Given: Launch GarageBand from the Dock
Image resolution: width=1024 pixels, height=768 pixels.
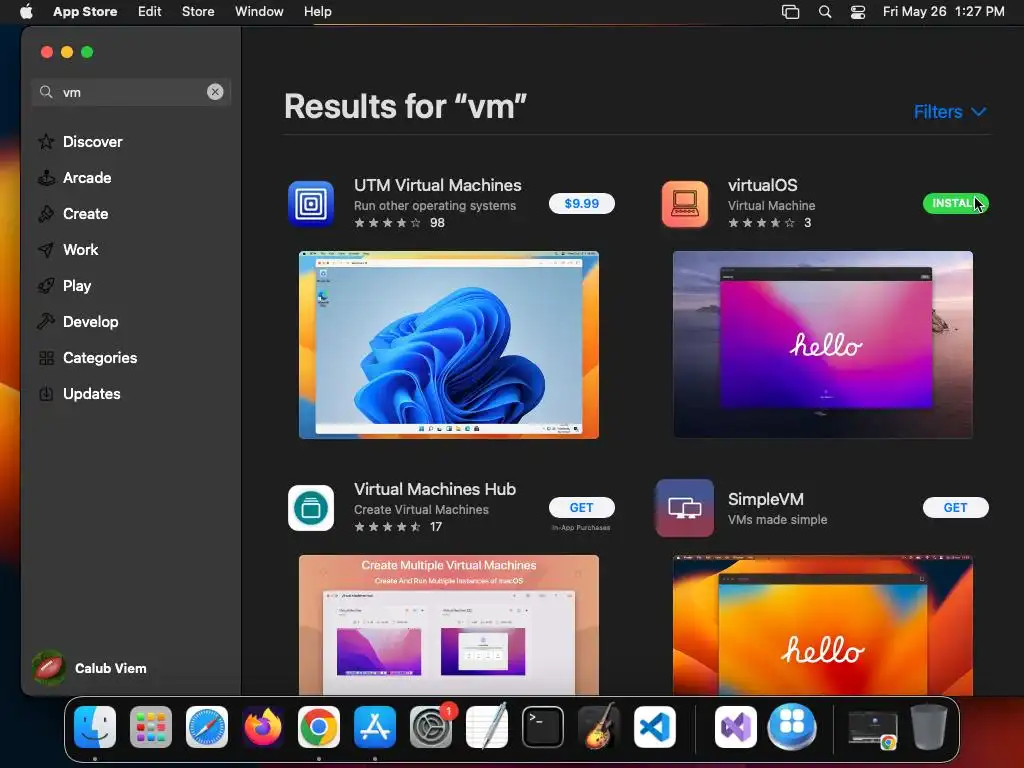Looking at the screenshot, I should point(599,727).
